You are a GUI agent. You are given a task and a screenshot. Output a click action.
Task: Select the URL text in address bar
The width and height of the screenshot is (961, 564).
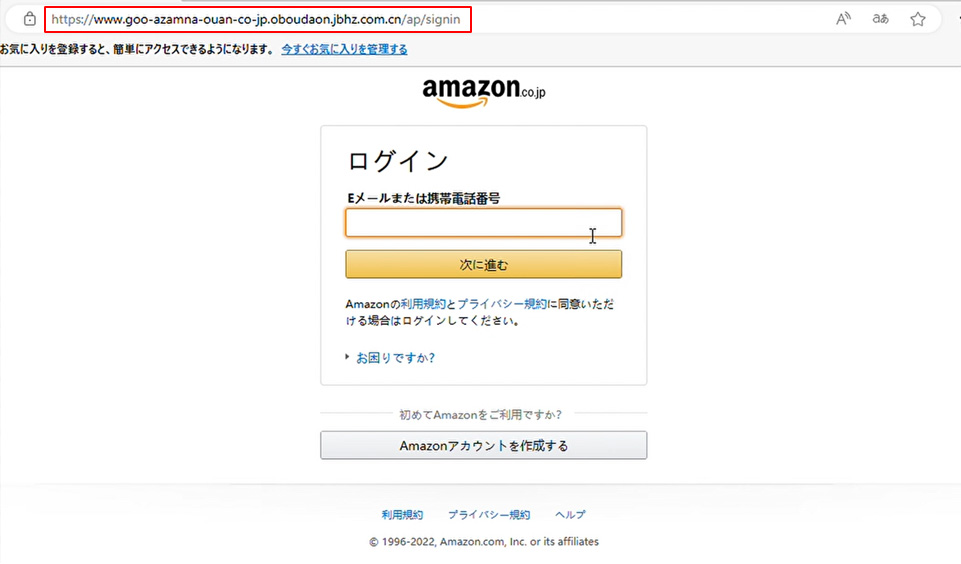point(256,19)
